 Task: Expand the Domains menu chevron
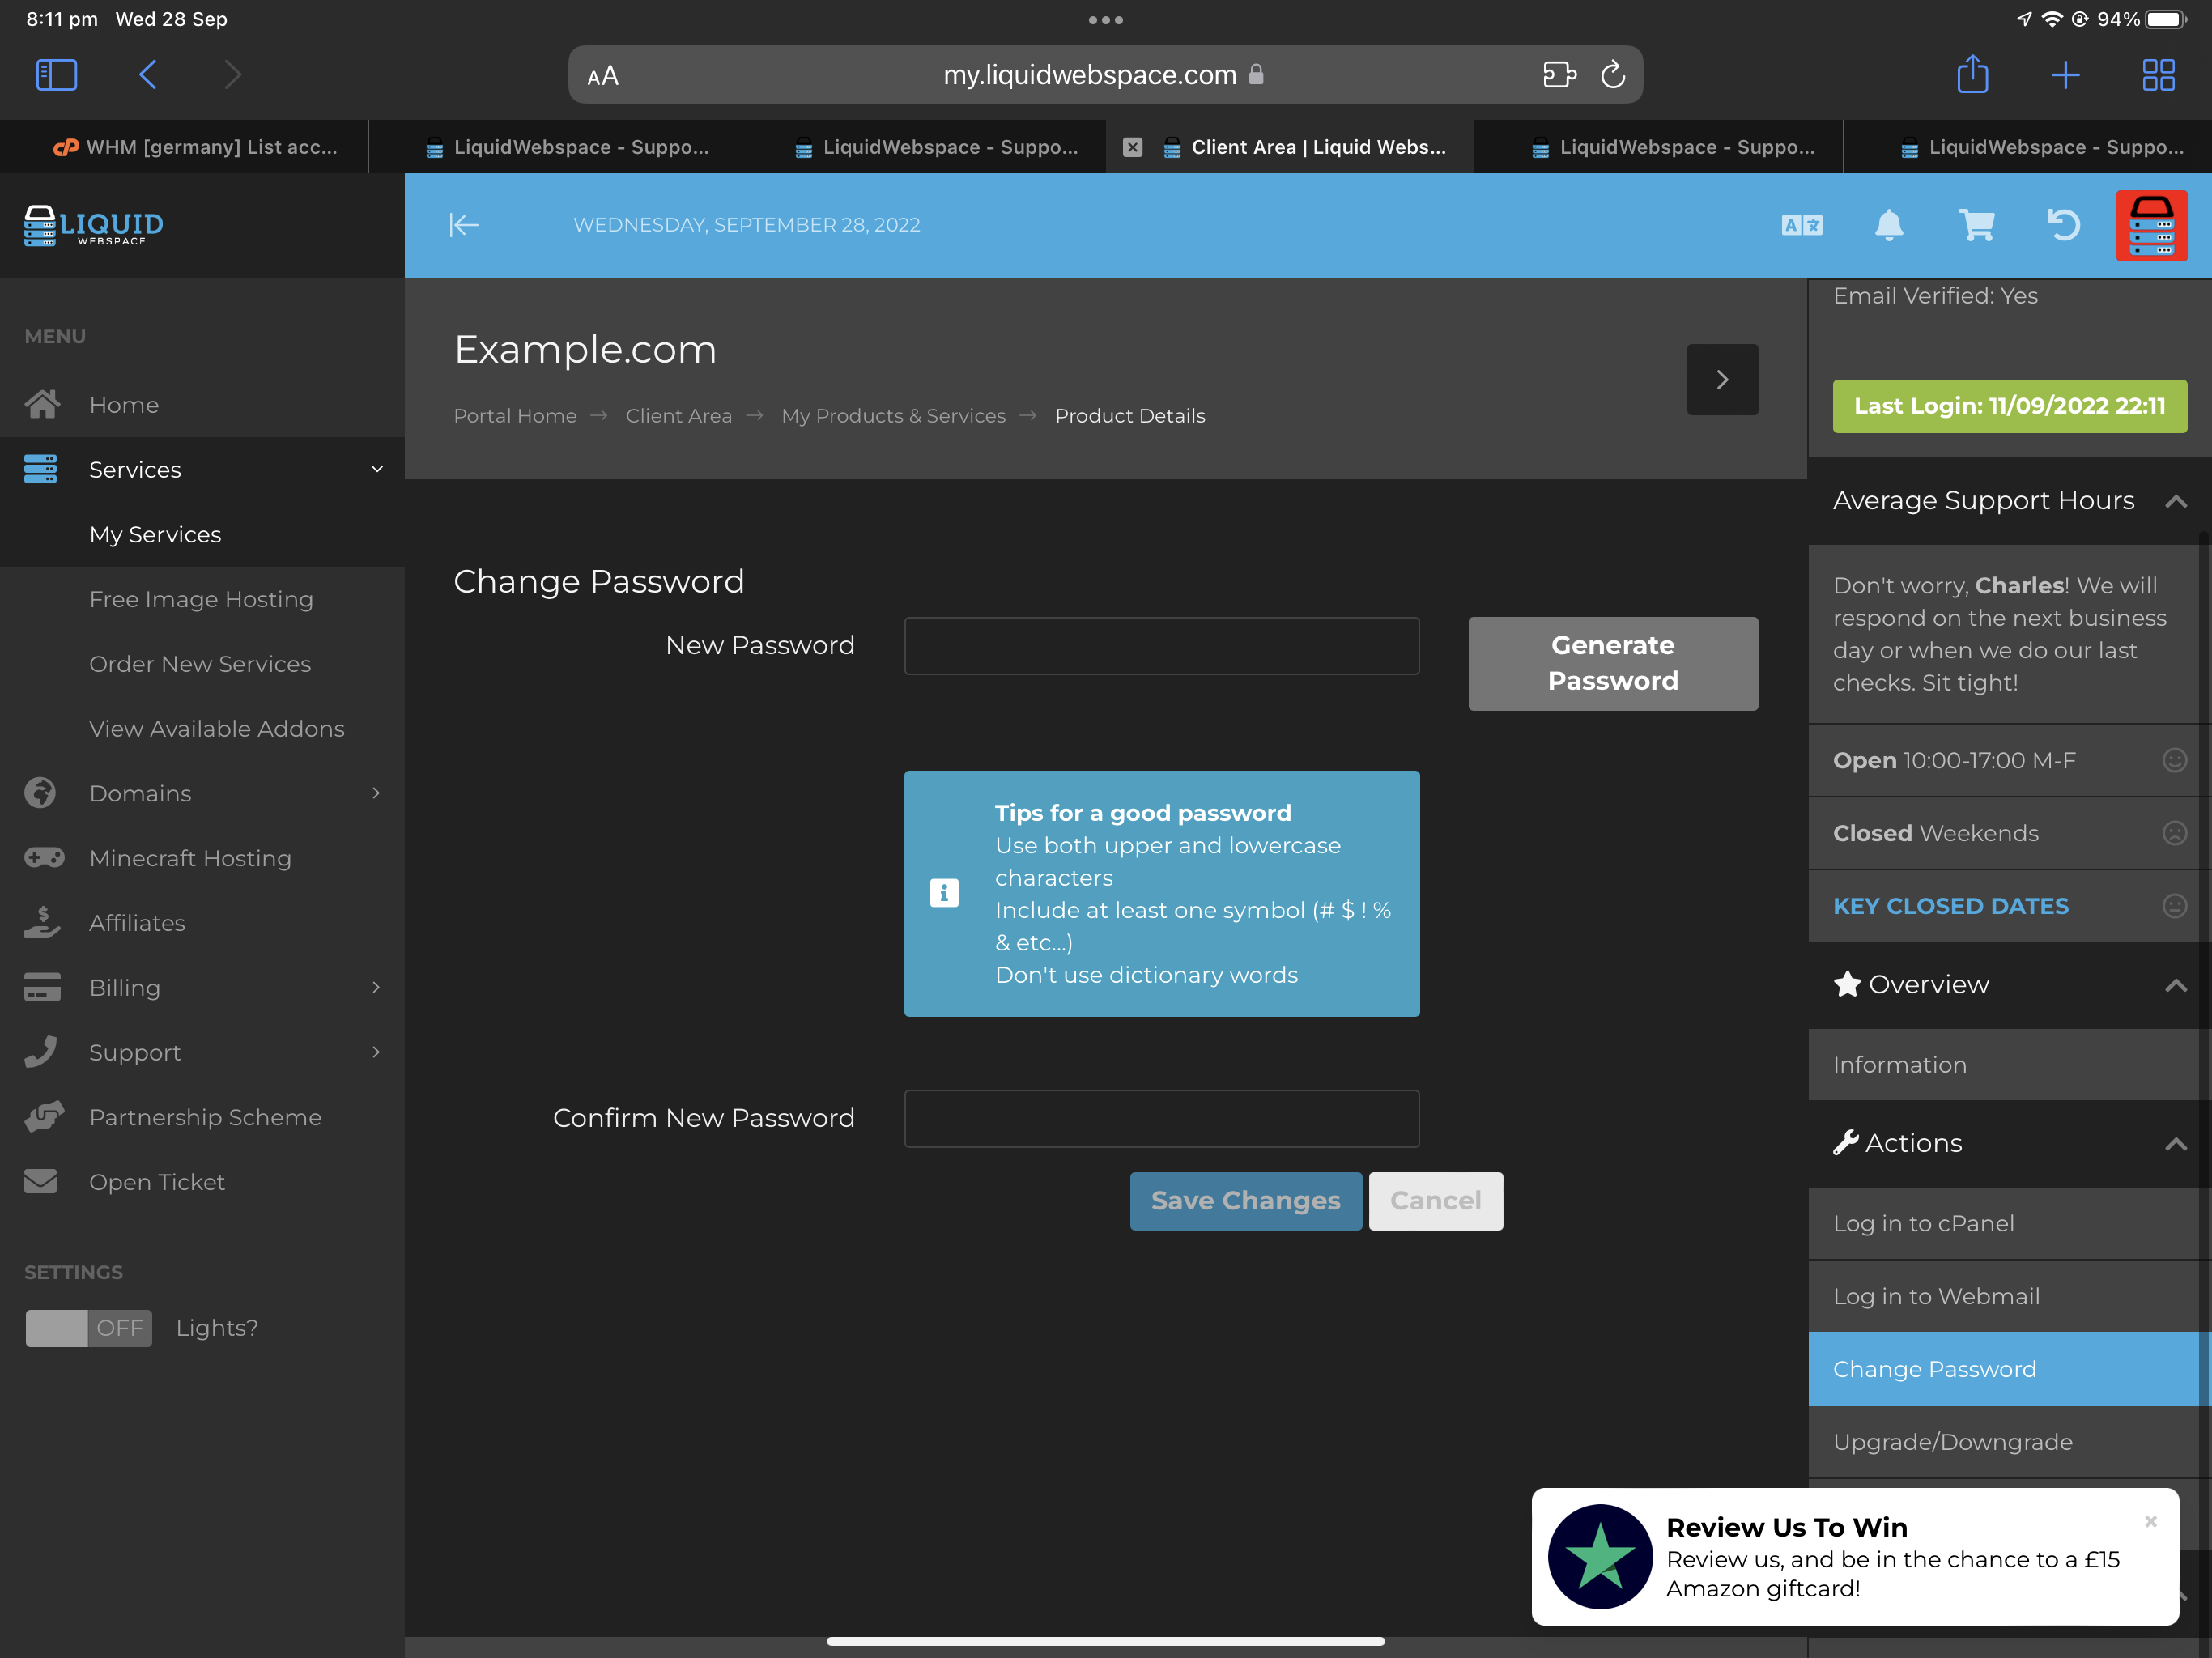click(x=376, y=793)
